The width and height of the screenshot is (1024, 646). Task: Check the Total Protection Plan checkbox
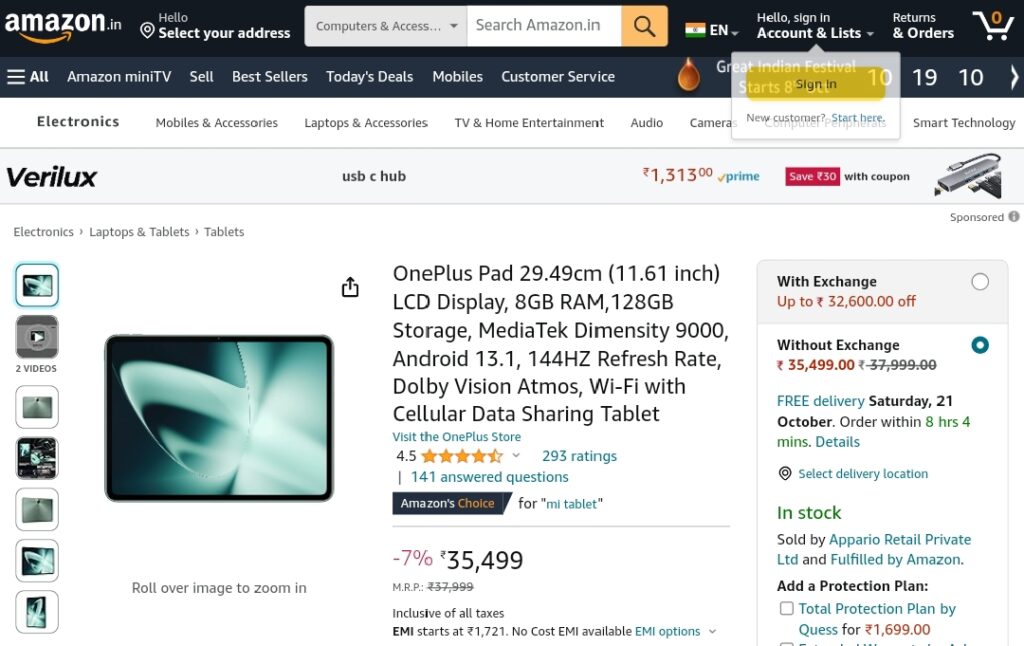(x=787, y=609)
